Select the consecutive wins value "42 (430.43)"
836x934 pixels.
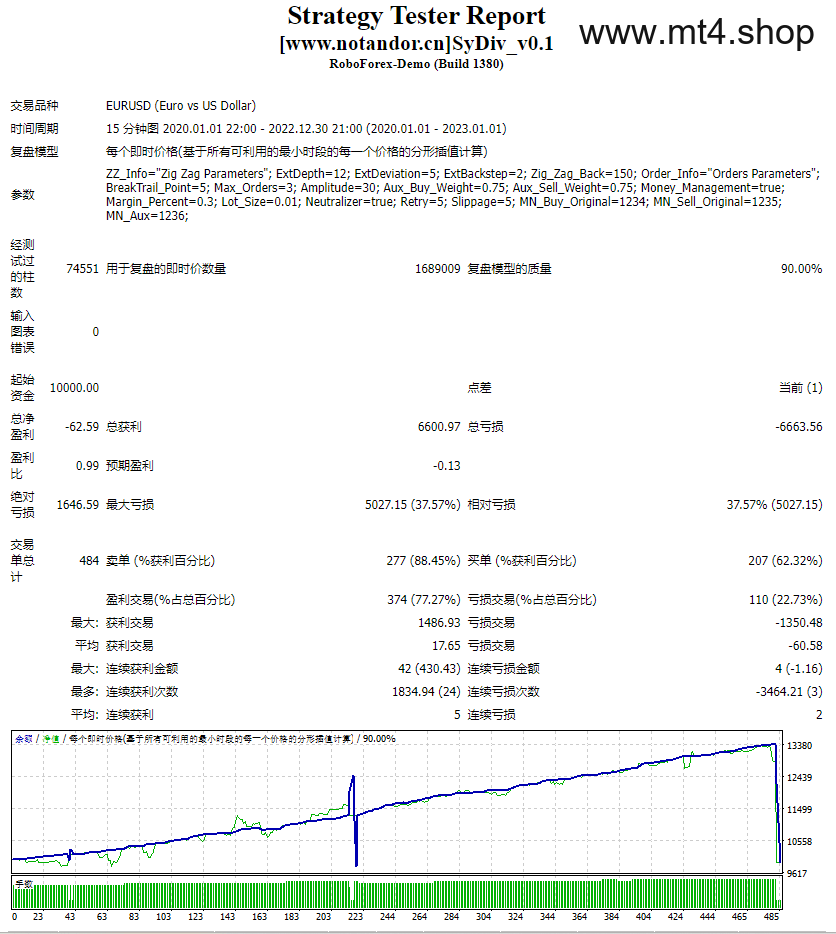pos(430,668)
